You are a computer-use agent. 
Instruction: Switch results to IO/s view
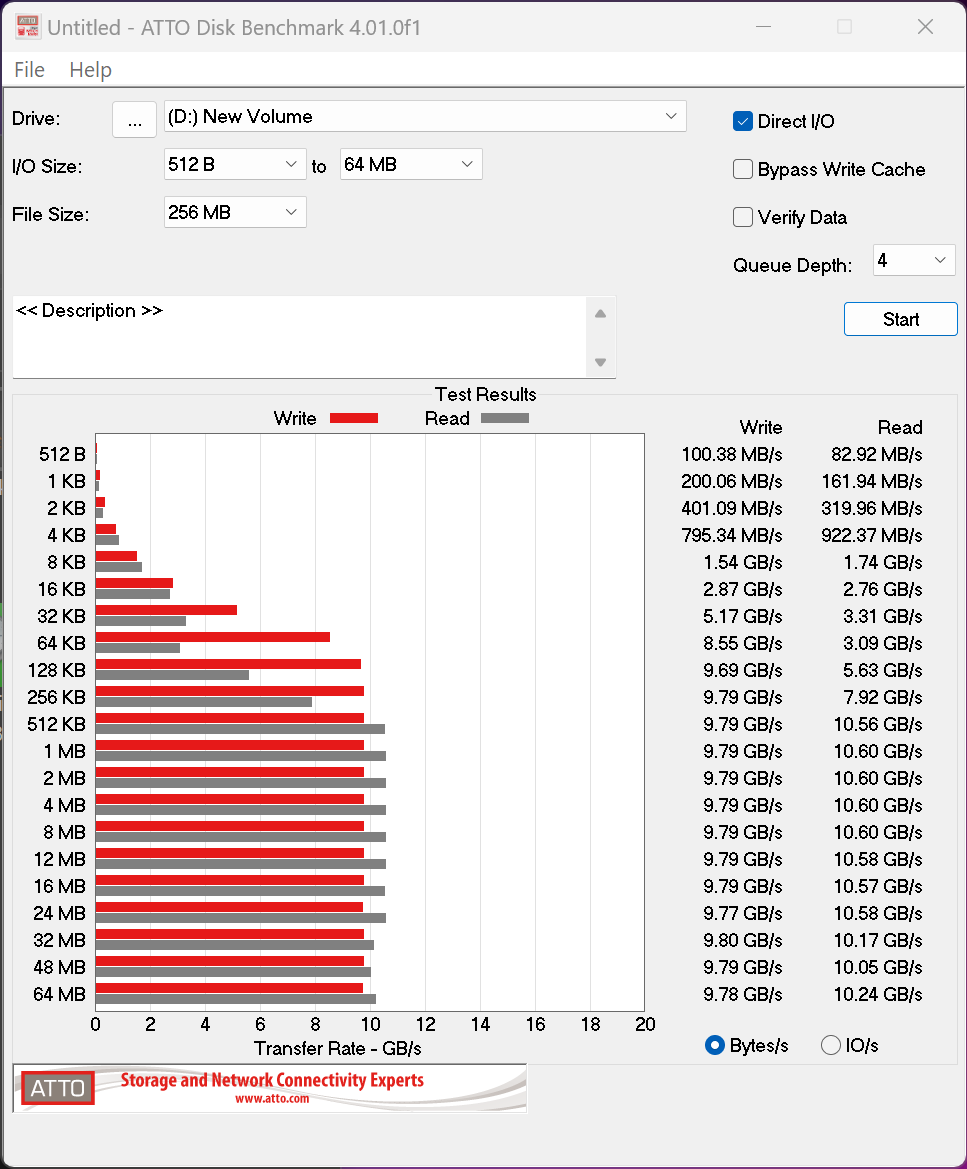(831, 1045)
